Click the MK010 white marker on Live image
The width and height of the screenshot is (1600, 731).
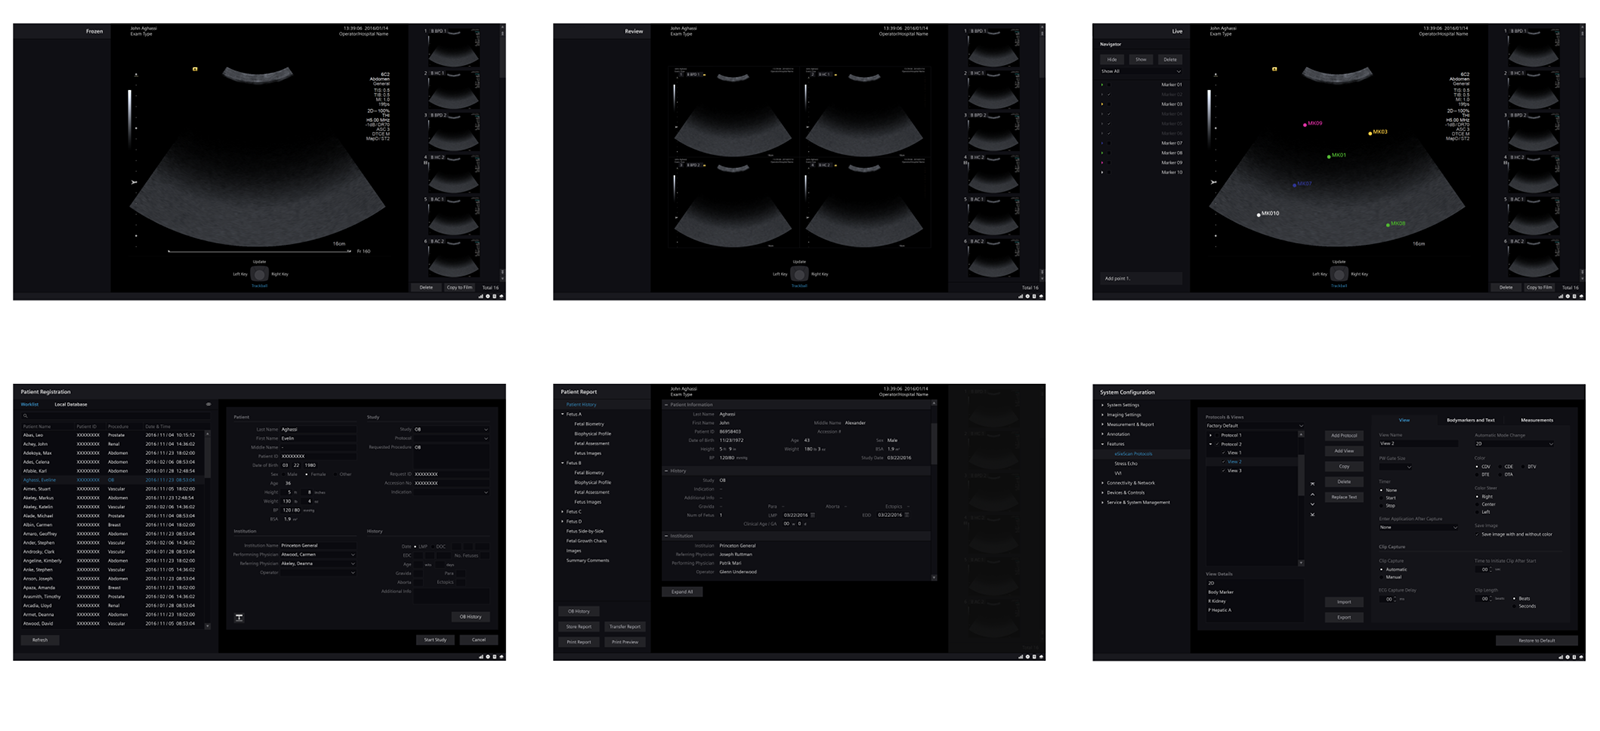click(x=1259, y=214)
